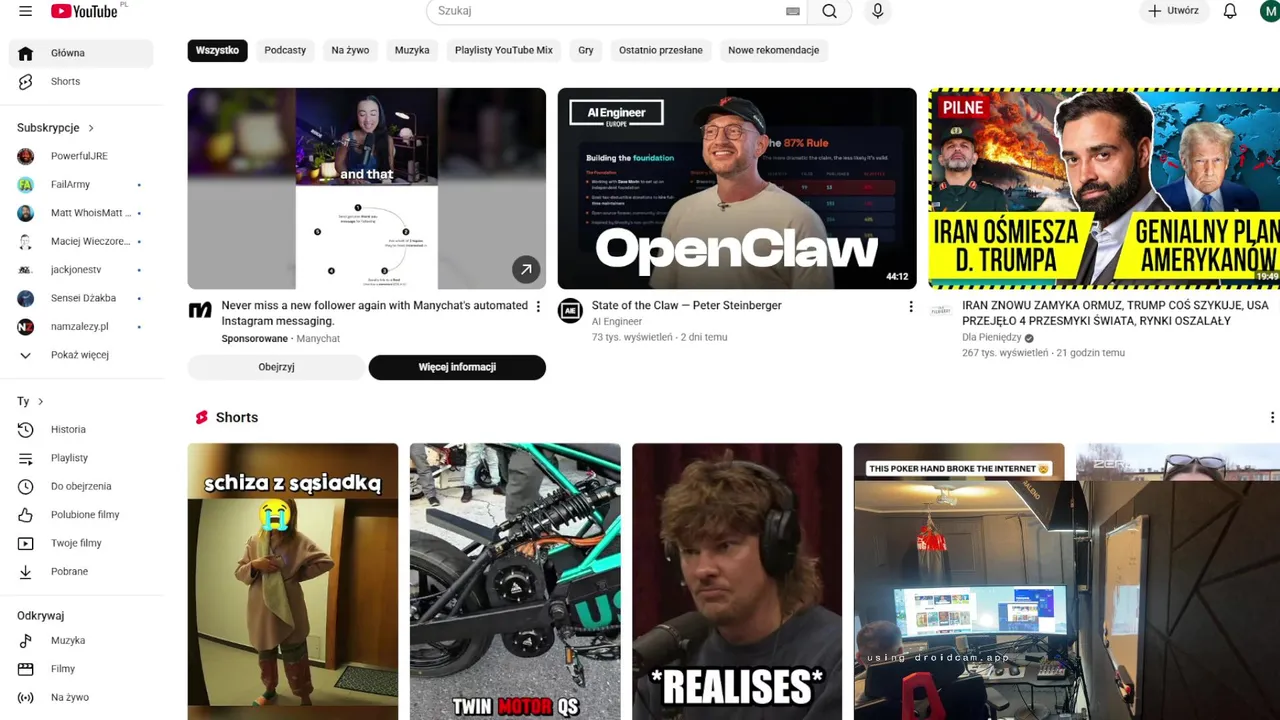Switch to Na żywo filter chip

[350, 50]
